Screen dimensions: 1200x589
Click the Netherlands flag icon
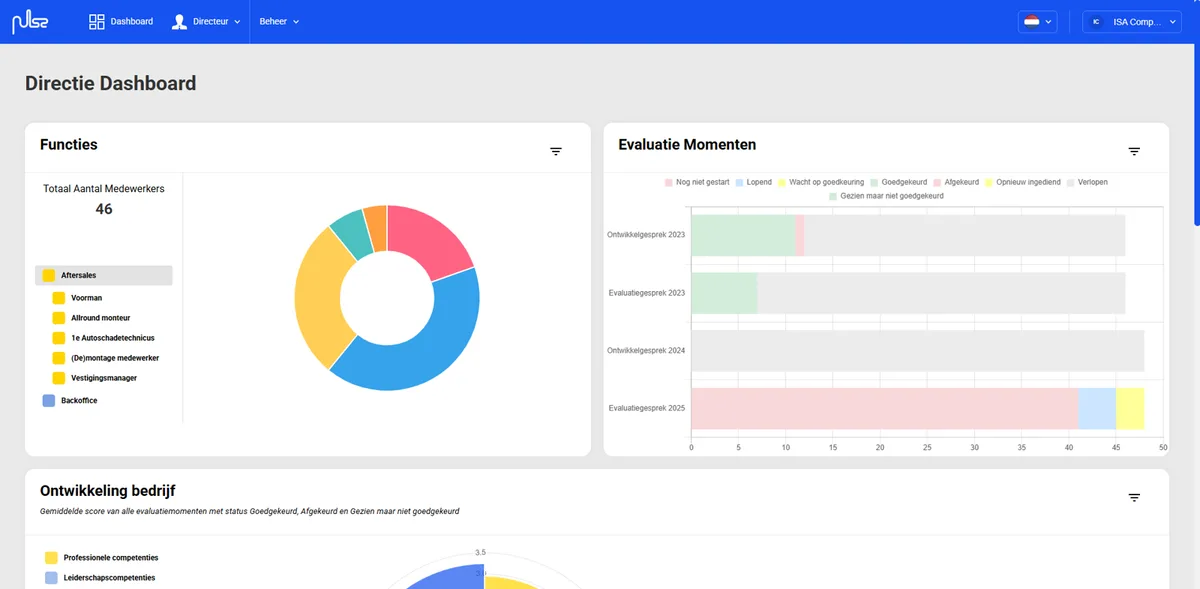pyautogui.click(x=1032, y=22)
